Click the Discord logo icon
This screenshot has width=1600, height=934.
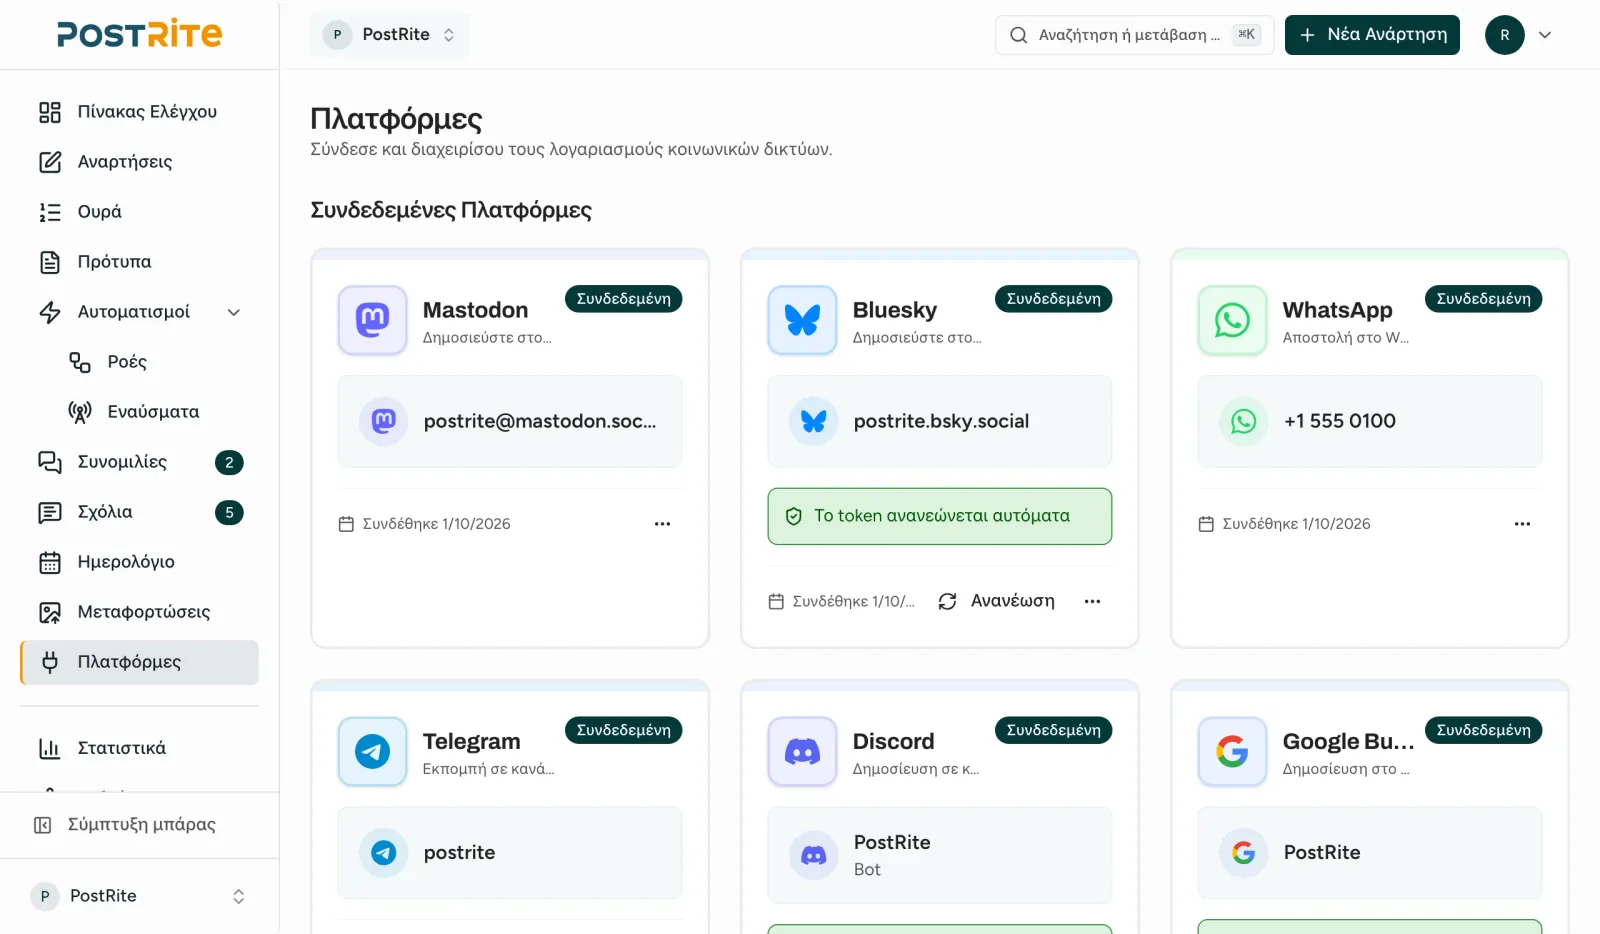(802, 751)
